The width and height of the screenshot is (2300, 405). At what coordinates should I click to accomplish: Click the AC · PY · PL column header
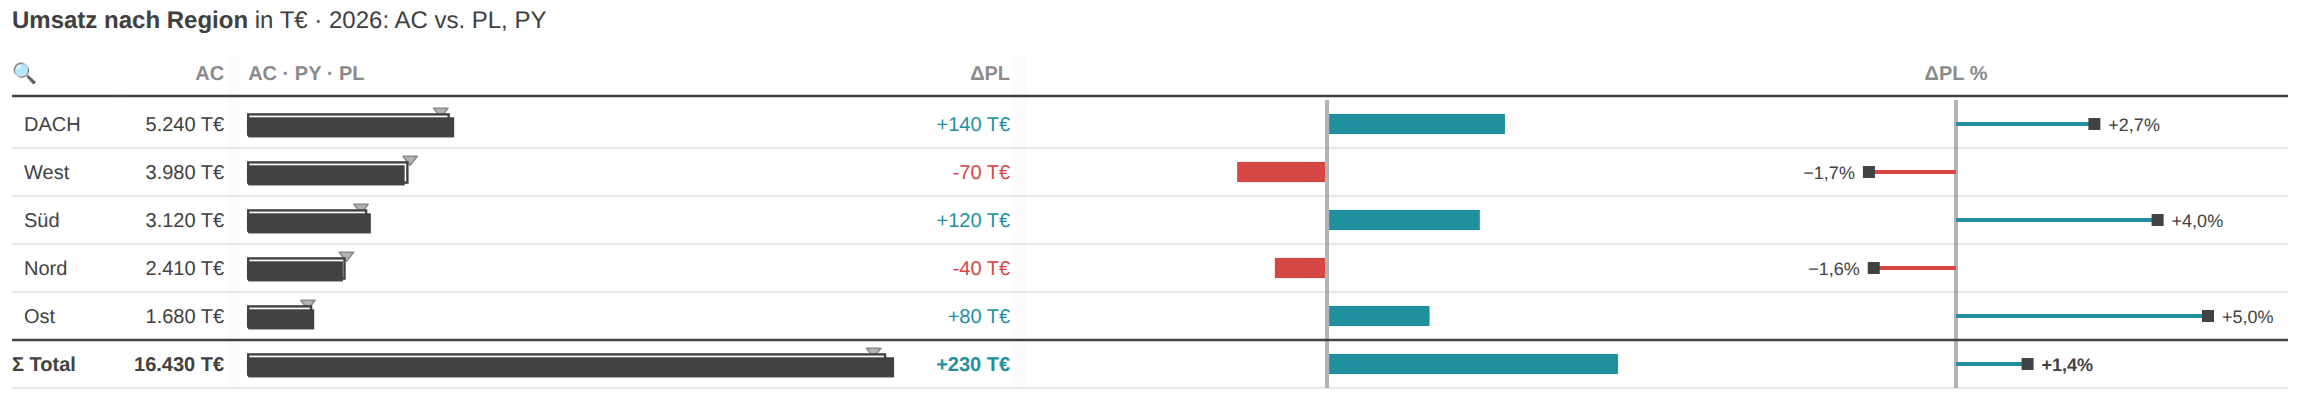pos(306,73)
